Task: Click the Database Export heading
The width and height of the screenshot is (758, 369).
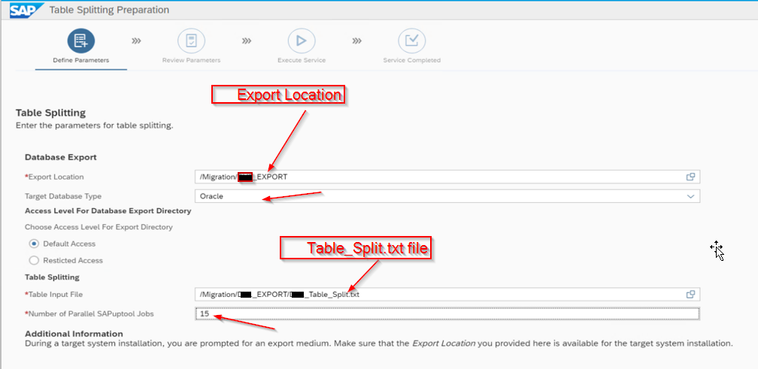Action: (x=61, y=157)
